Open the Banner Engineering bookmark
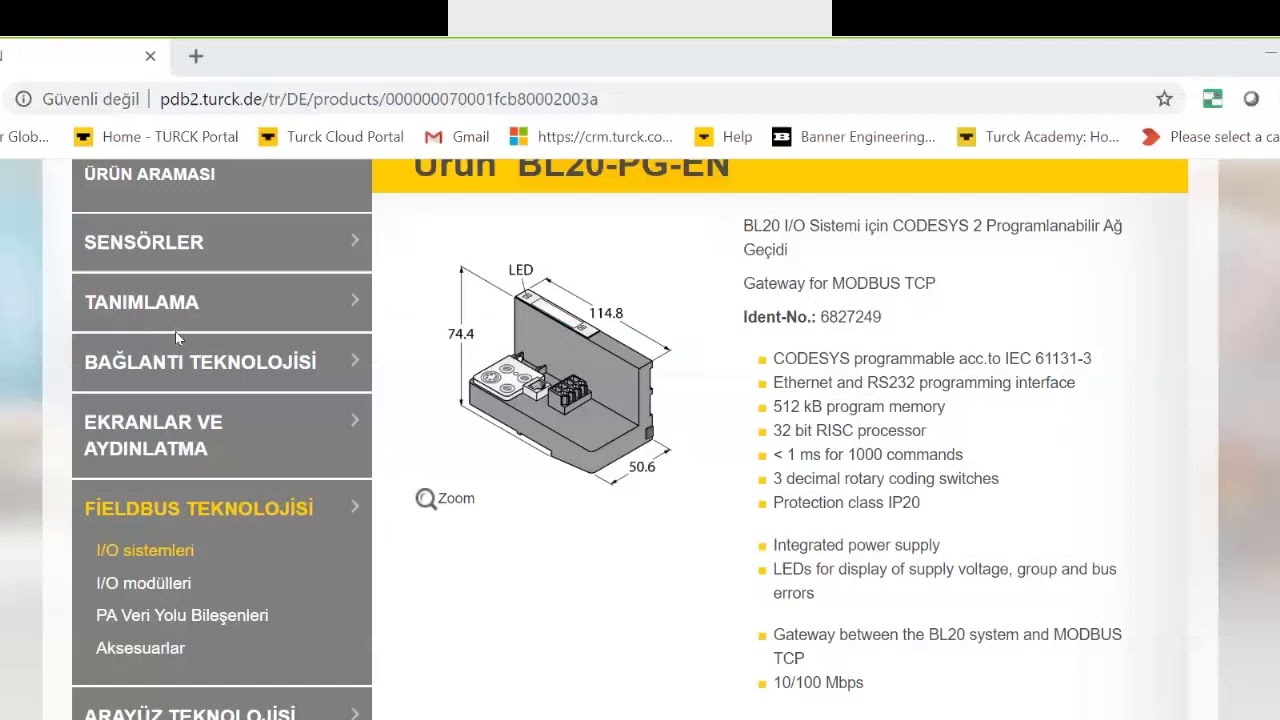The width and height of the screenshot is (1280, 720). point(854,137)
